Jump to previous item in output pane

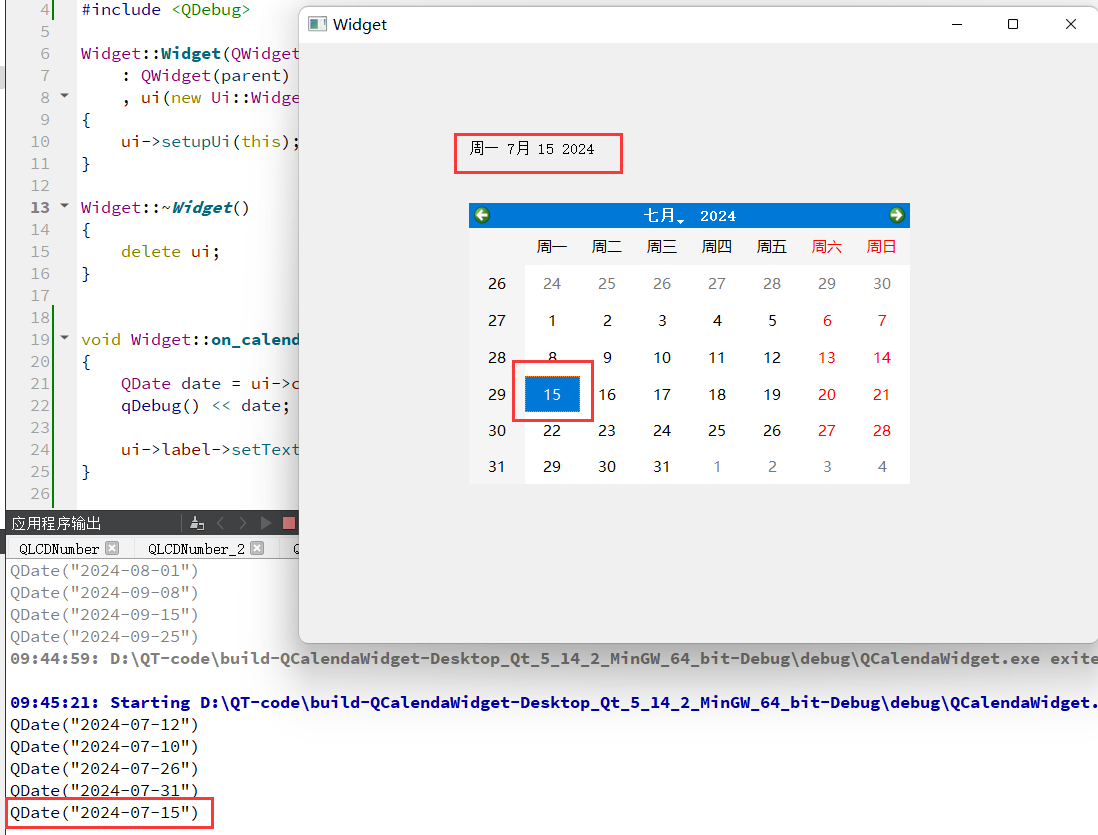tap(221, 523)
